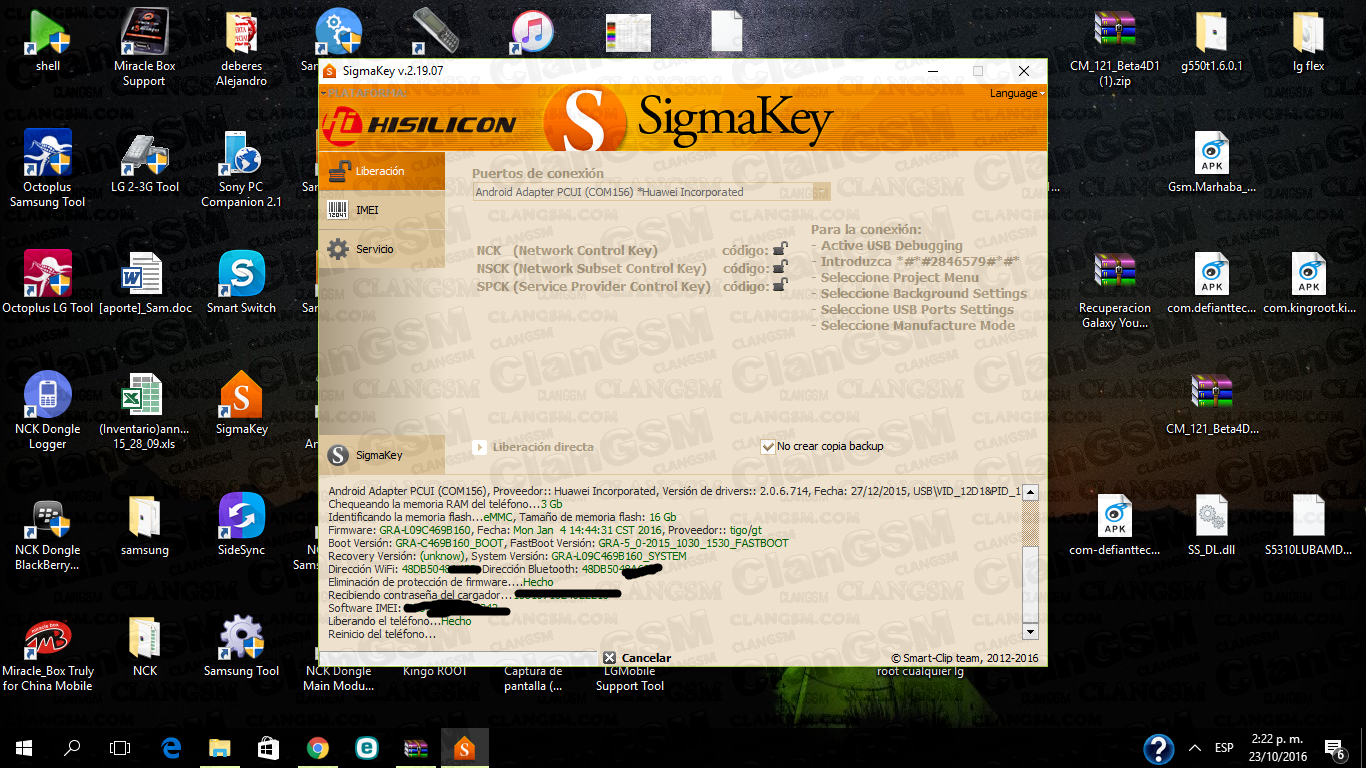Viewport: 1366px width, 768px height.
Task: Launch Google Chrome from the taskbar
Action: [x=318, y=747]
